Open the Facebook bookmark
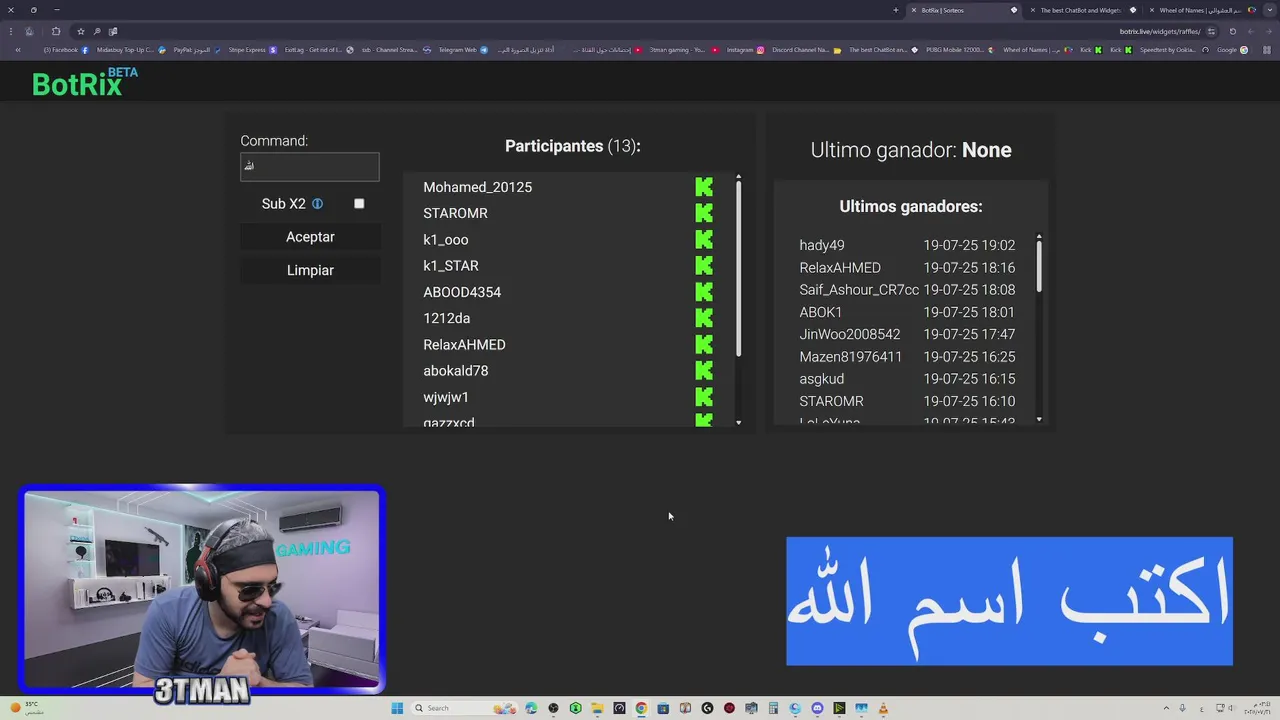Screen dimensions: 1280x720 click(65, 50)
